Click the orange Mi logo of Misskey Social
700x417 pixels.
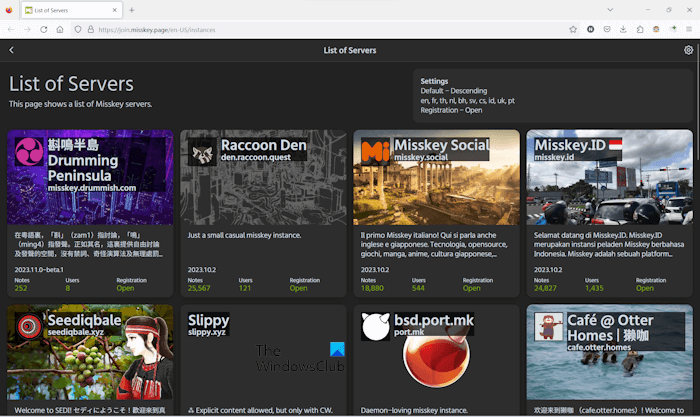tap(375, 152)
